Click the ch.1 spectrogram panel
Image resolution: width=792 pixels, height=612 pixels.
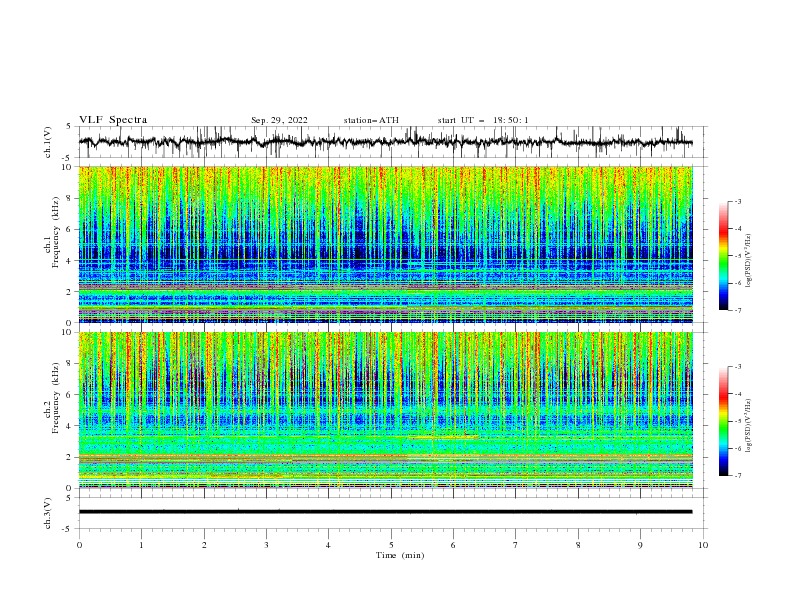click(385, 244)
